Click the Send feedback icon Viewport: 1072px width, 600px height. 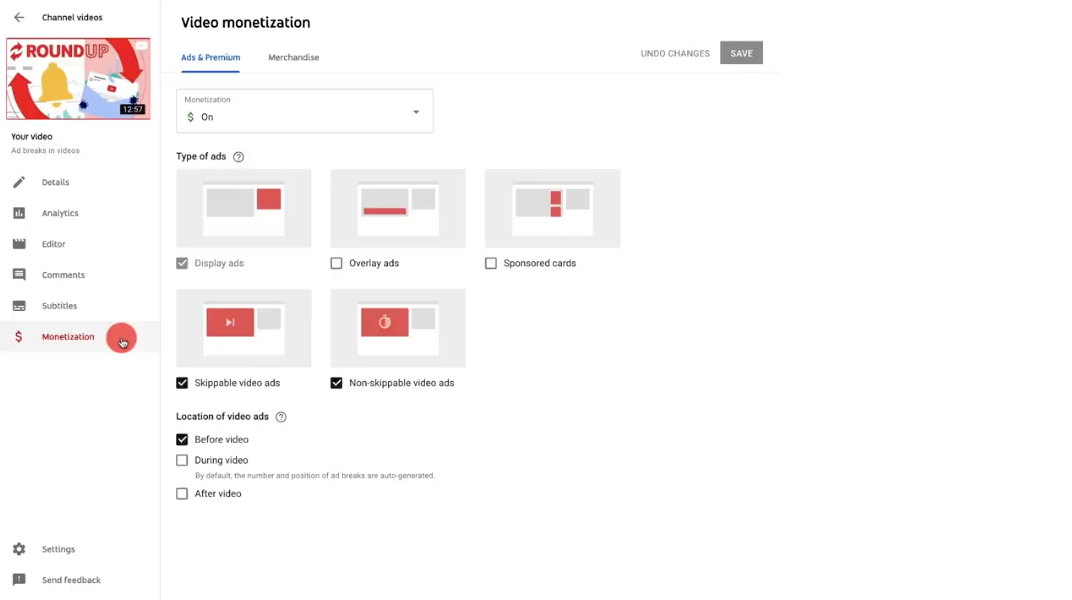coord(19,580)
